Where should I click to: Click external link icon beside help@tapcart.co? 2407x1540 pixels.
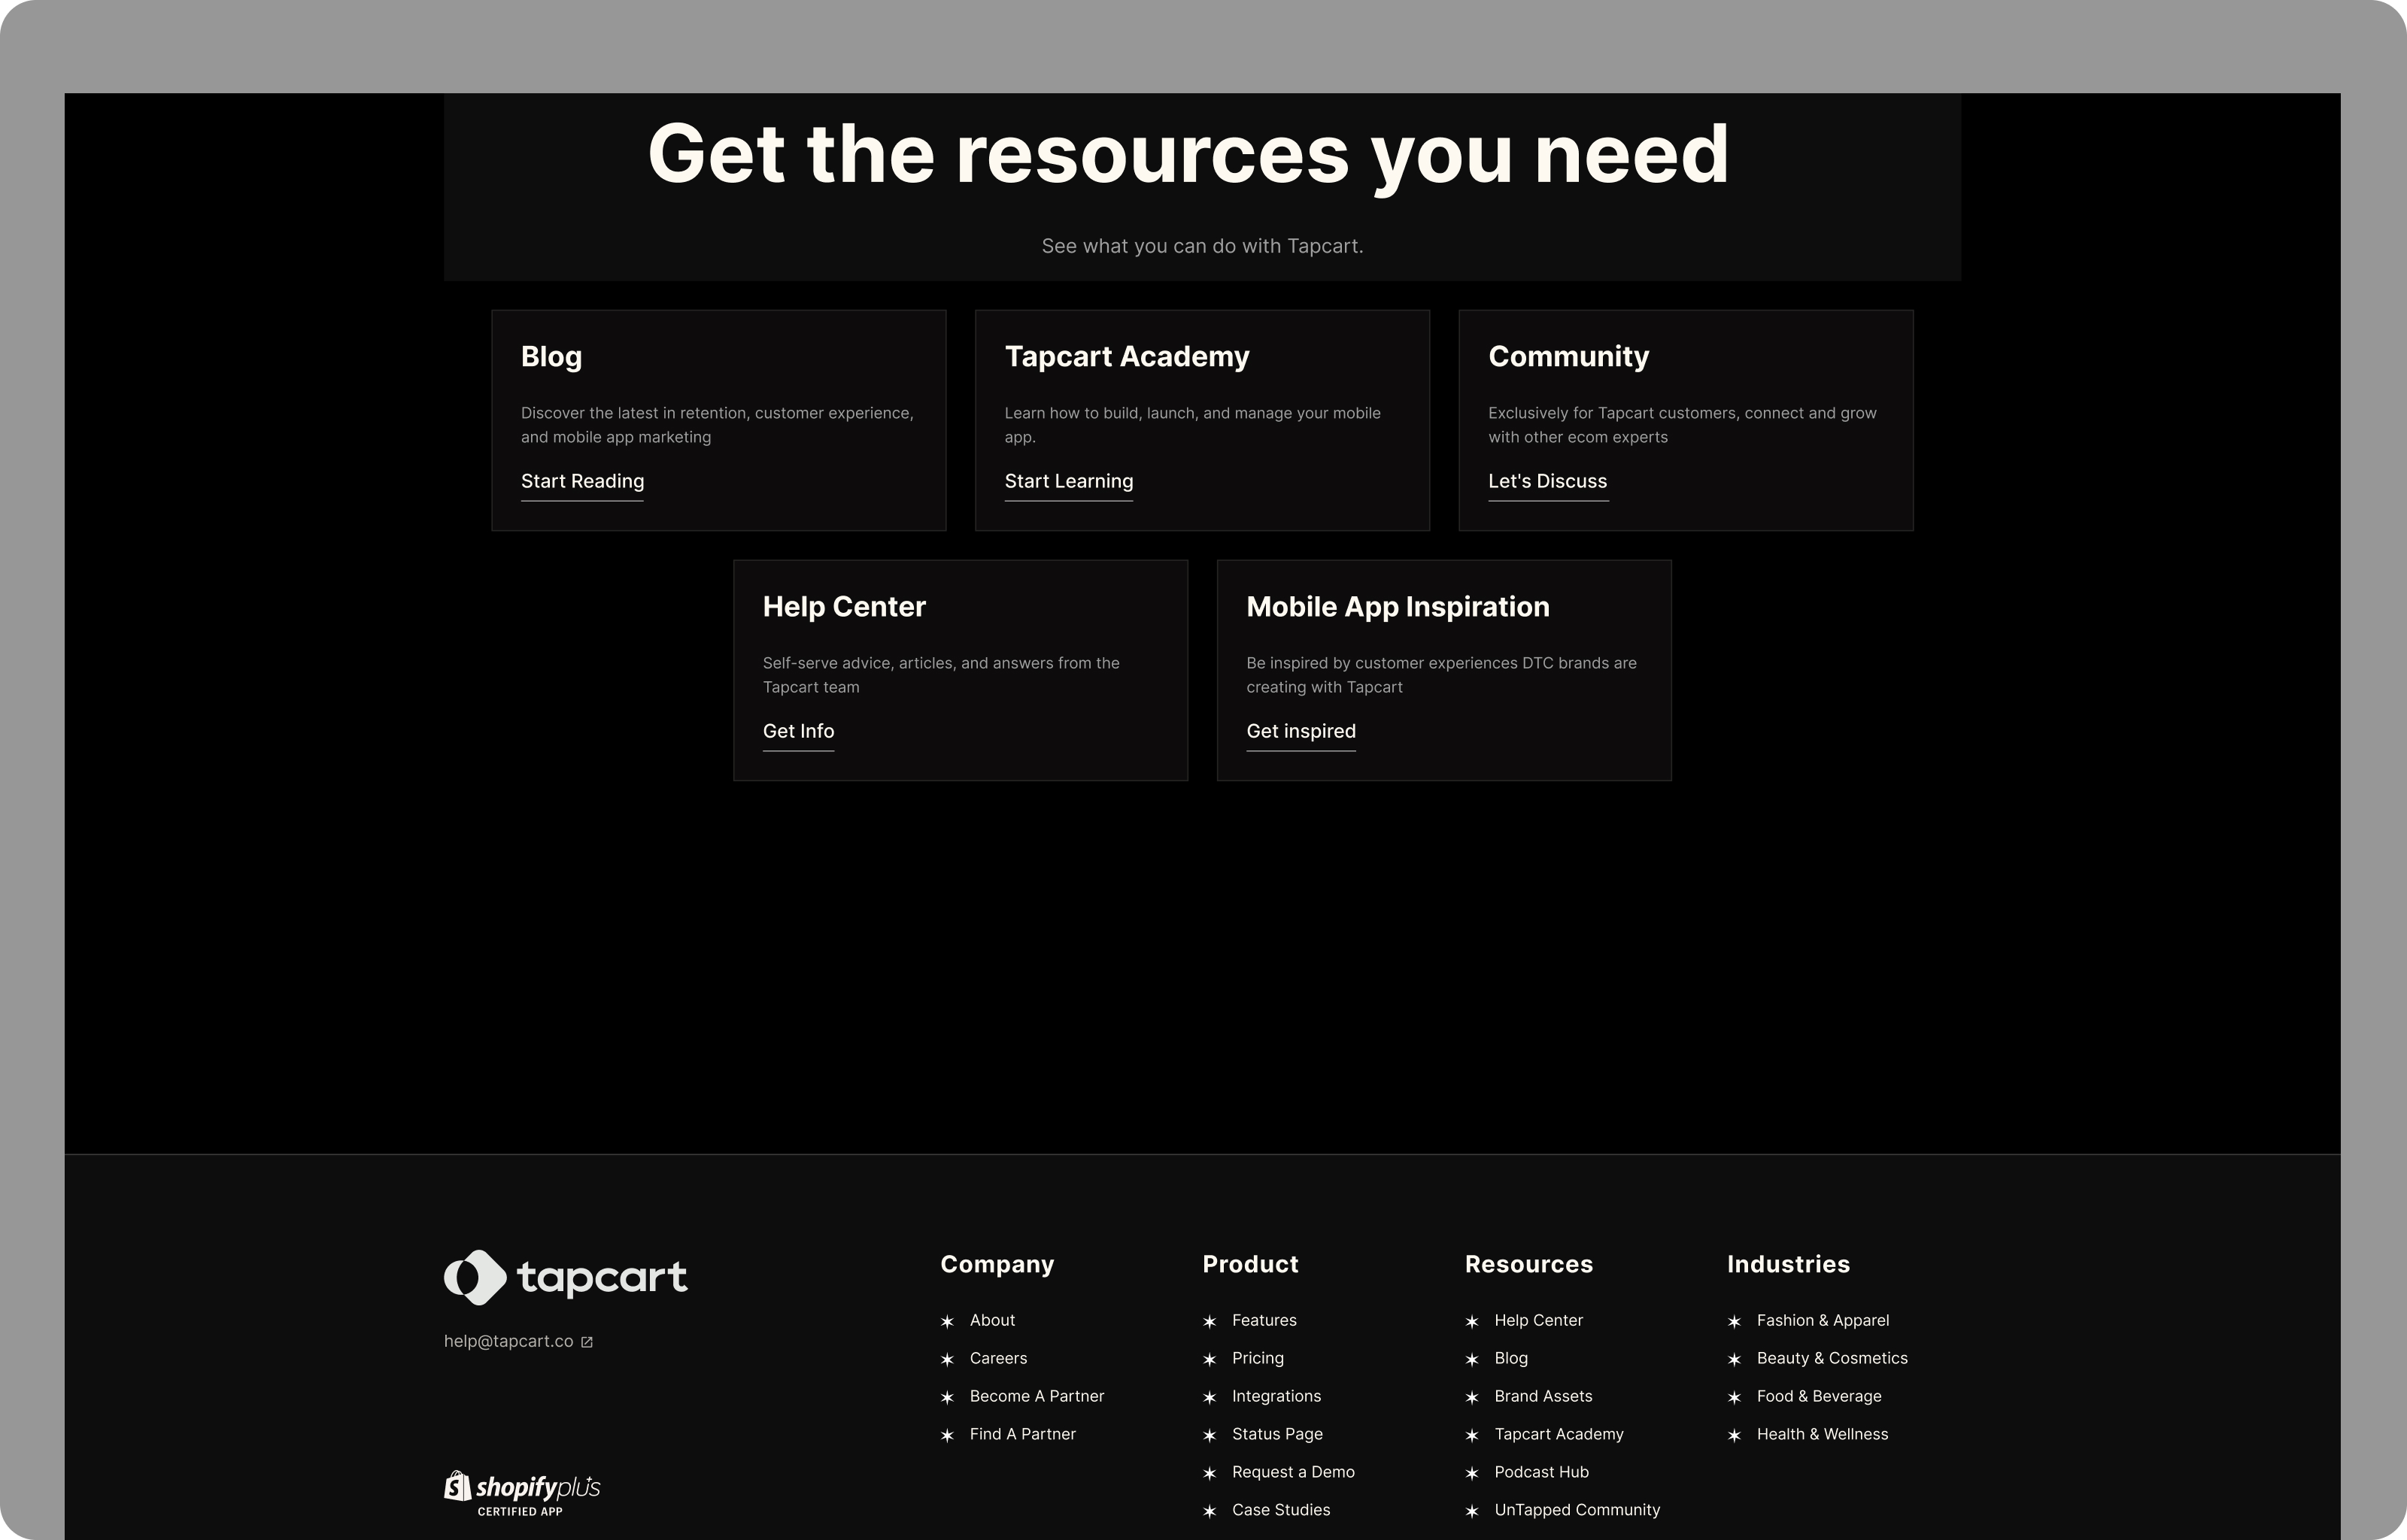[x=587, y=1342]
